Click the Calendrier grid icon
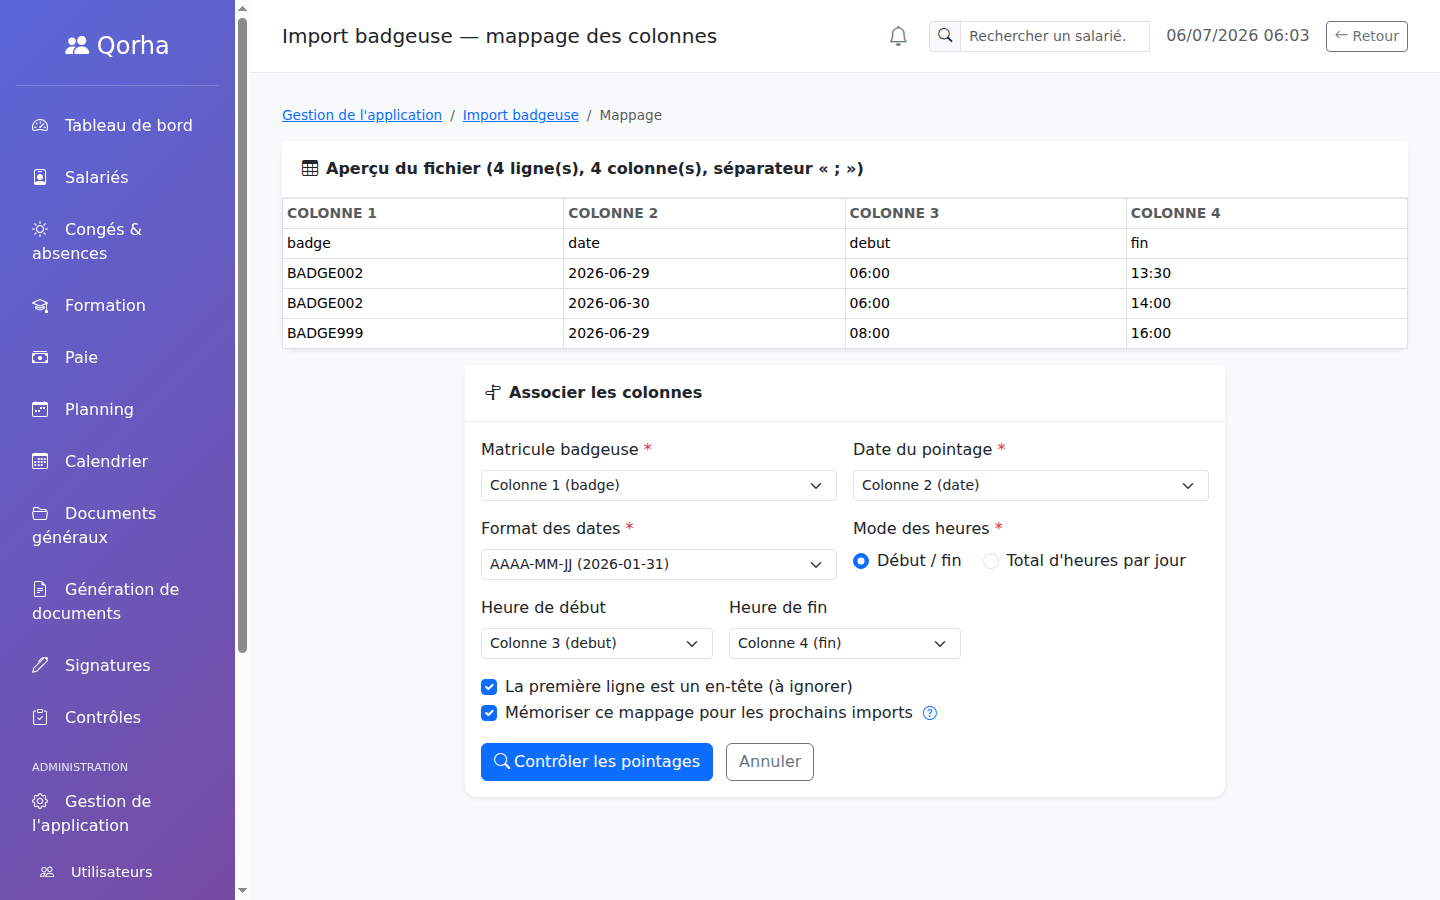 [x=40, y=461]
